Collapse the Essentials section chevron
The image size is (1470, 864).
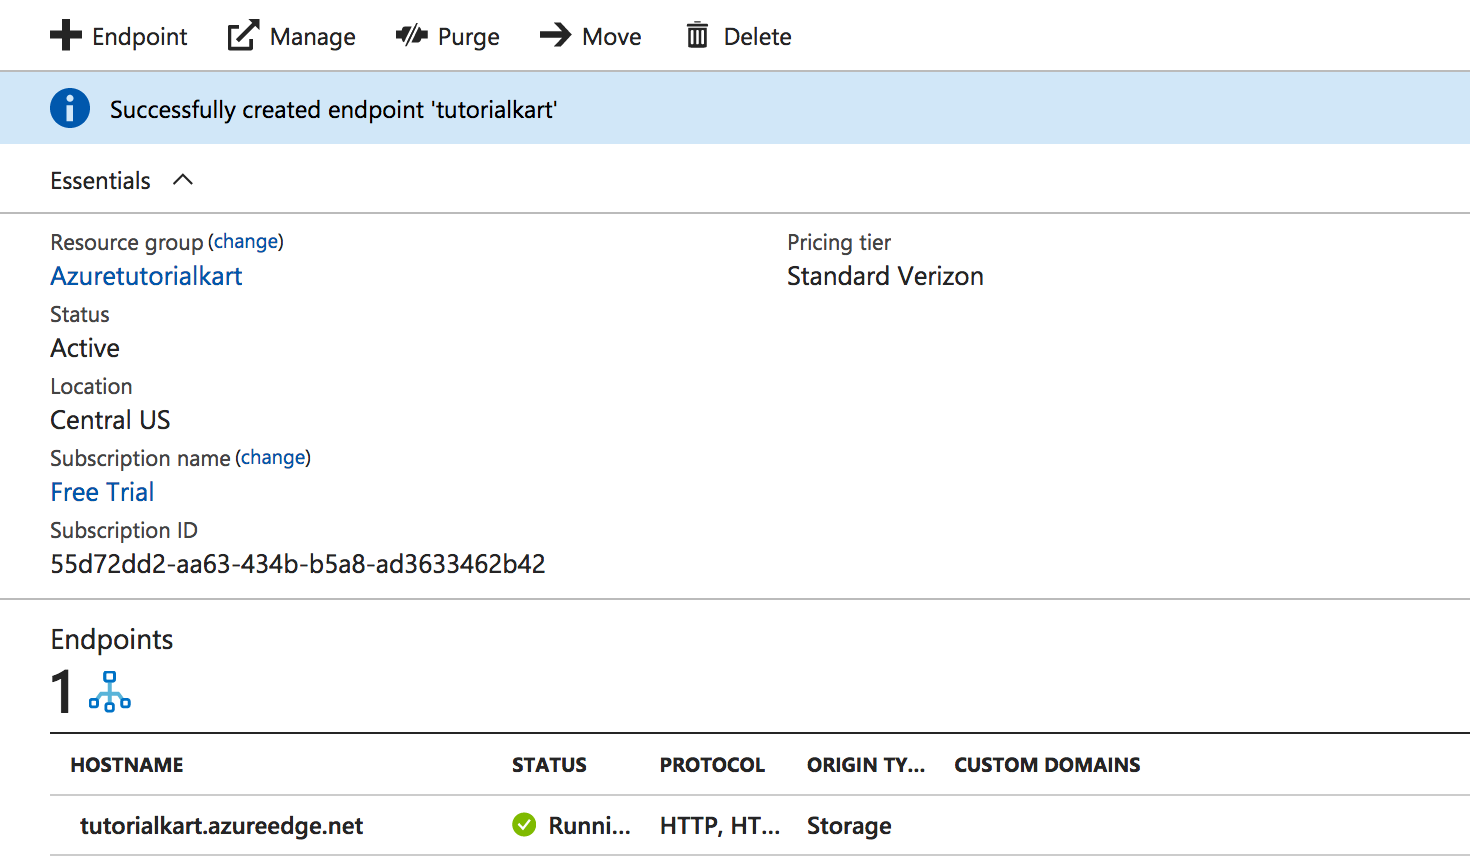(183, 180)
